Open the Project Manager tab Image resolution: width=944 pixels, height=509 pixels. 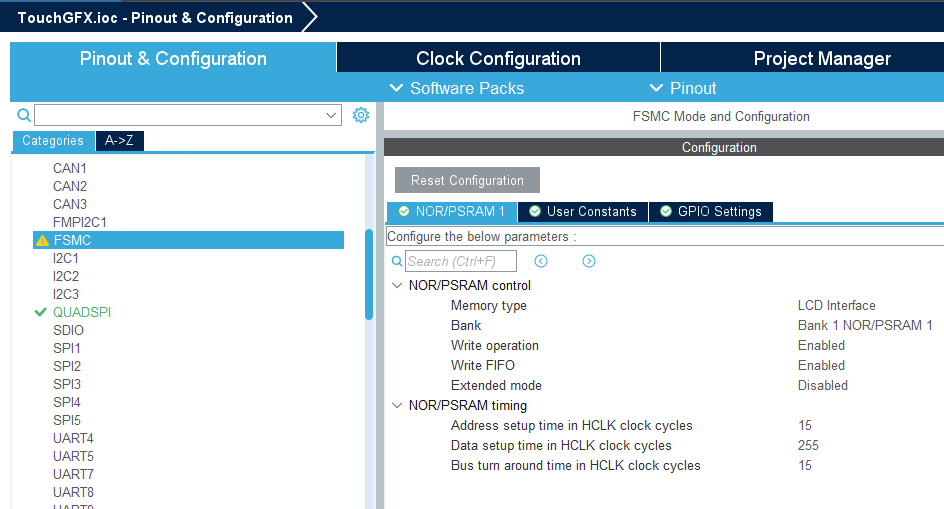(x=822, y=58)
